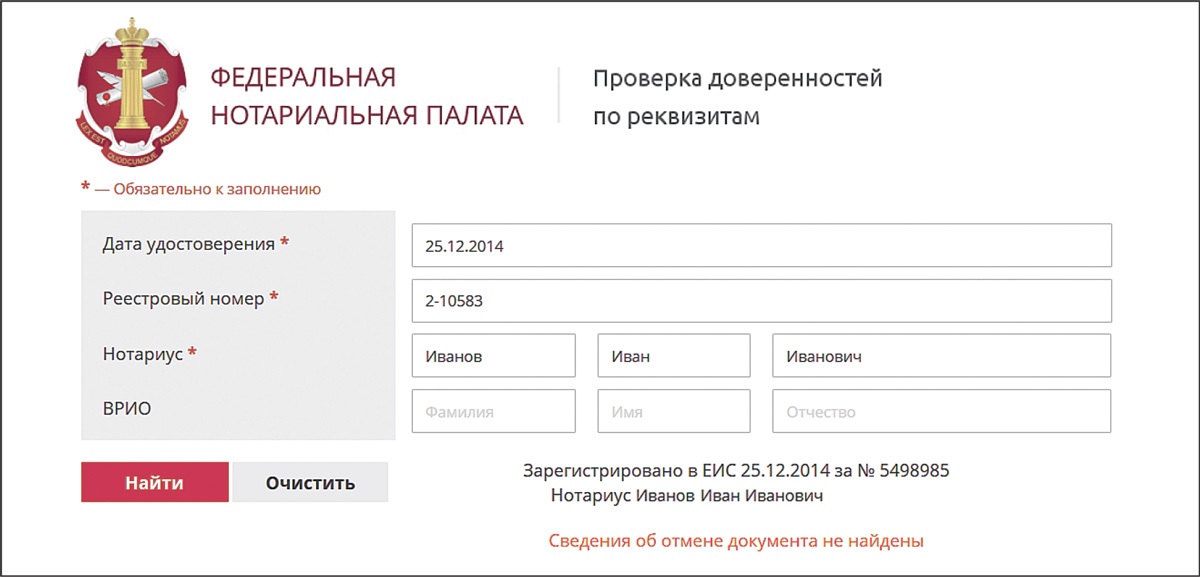The height and width of the screenshot is (577, 1200).
Task: Click the notary patronymic field Иванович
Action: tap(941, 355)
